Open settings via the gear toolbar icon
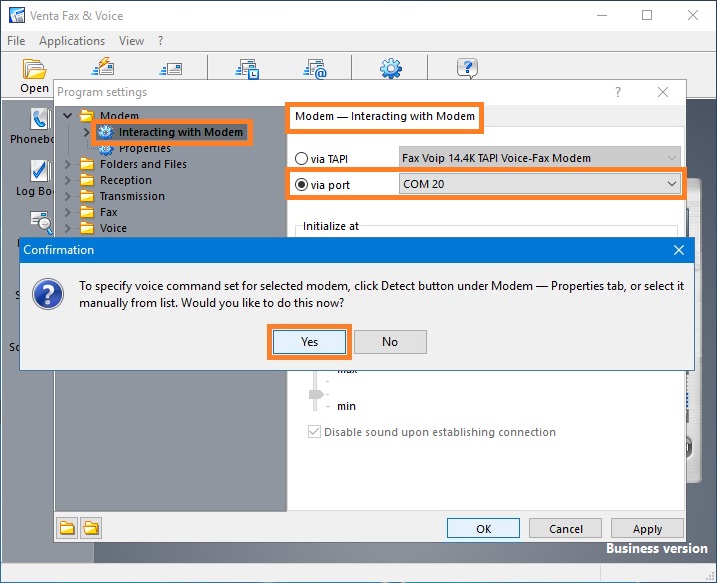 click(391, 69)
